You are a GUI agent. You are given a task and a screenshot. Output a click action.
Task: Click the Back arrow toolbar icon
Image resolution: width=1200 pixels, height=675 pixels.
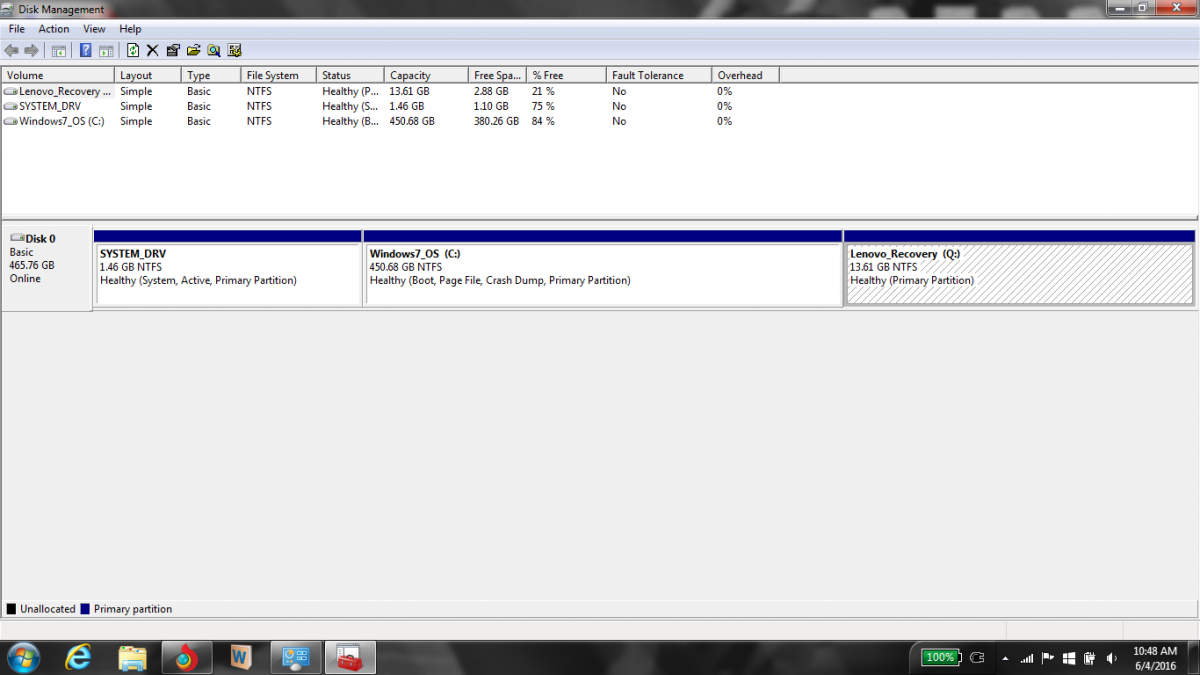point(12,50)
